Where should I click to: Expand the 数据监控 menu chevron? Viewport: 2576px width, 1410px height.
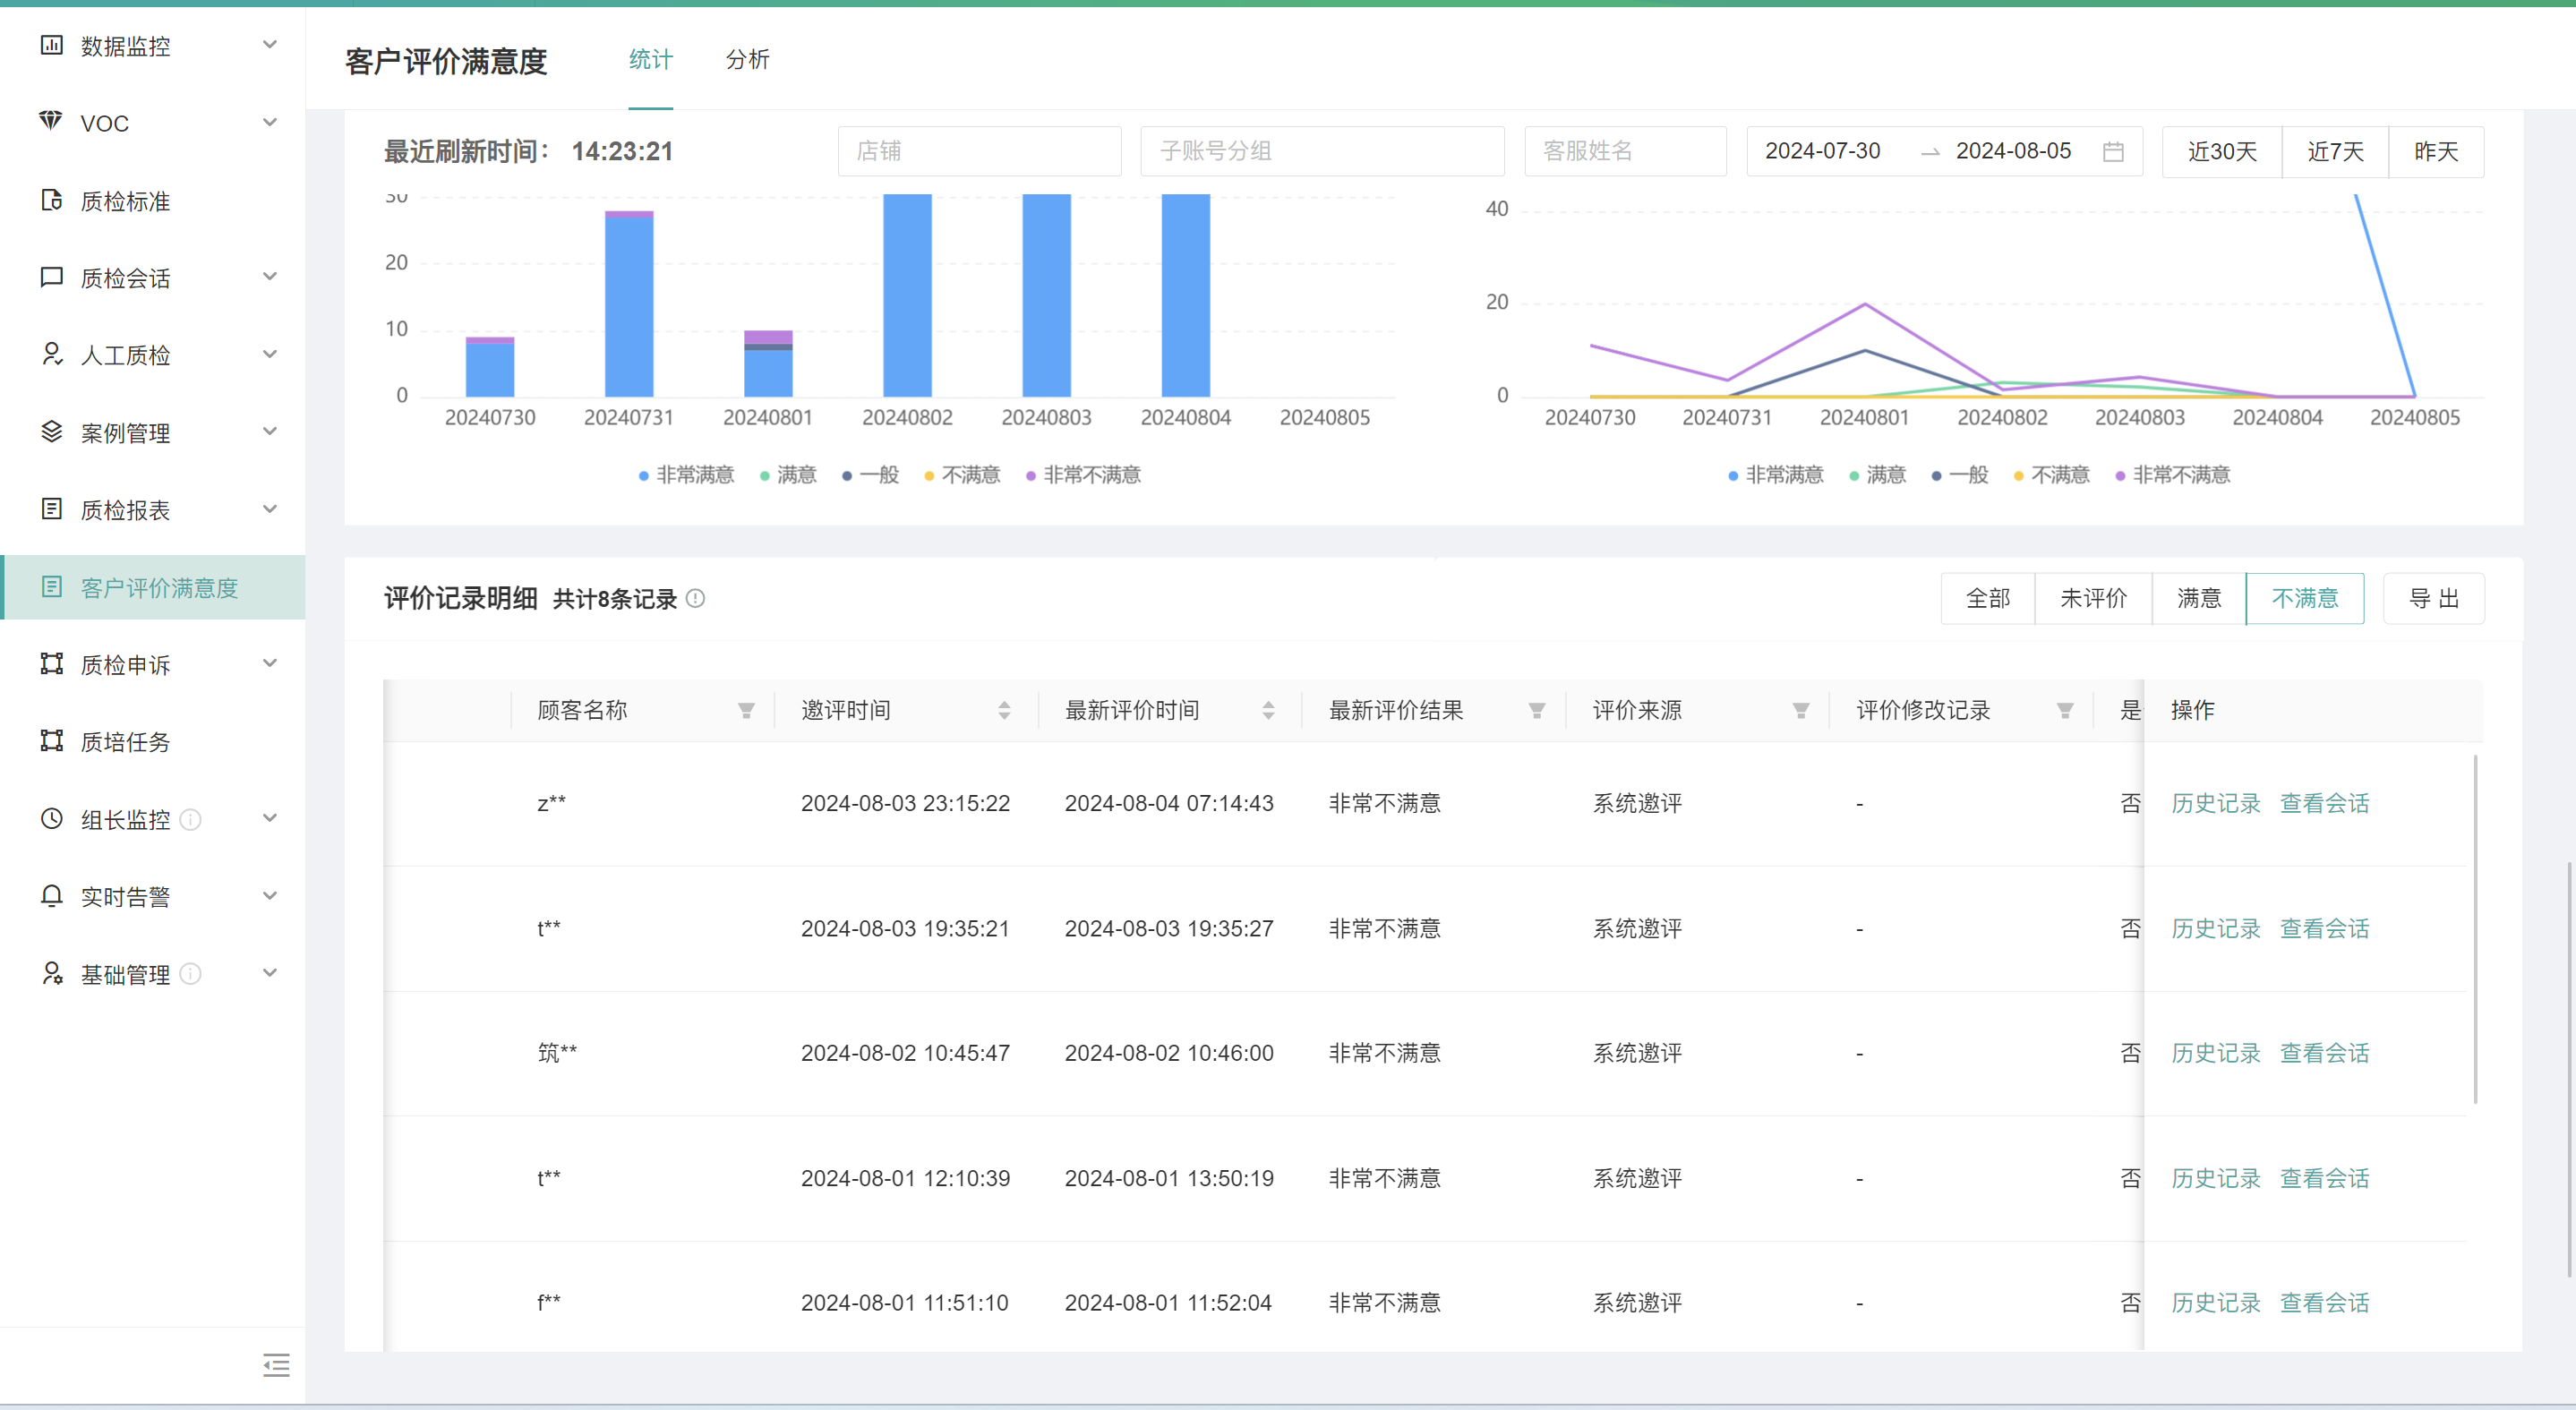click(269, 44)
